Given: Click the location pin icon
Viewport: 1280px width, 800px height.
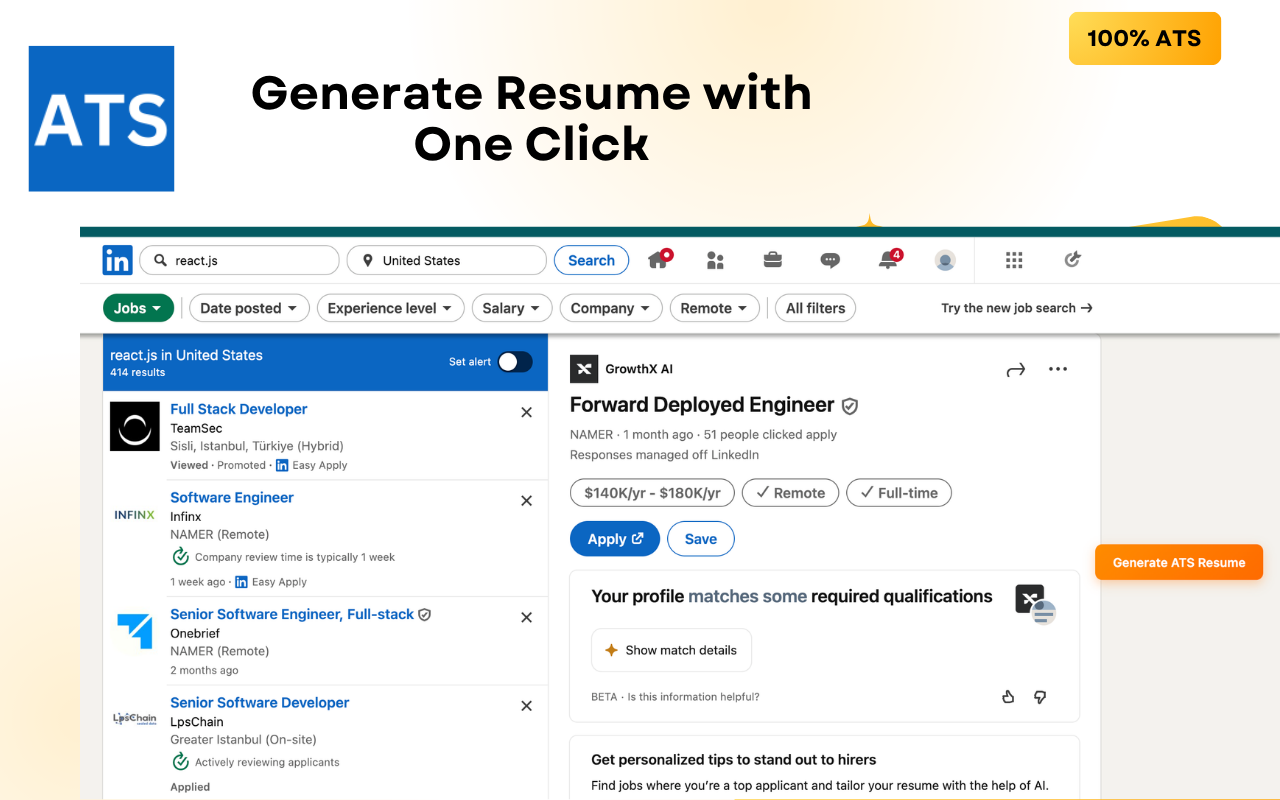Looking at the screenshot, I should pyautogui.click(x=368, y=260).
